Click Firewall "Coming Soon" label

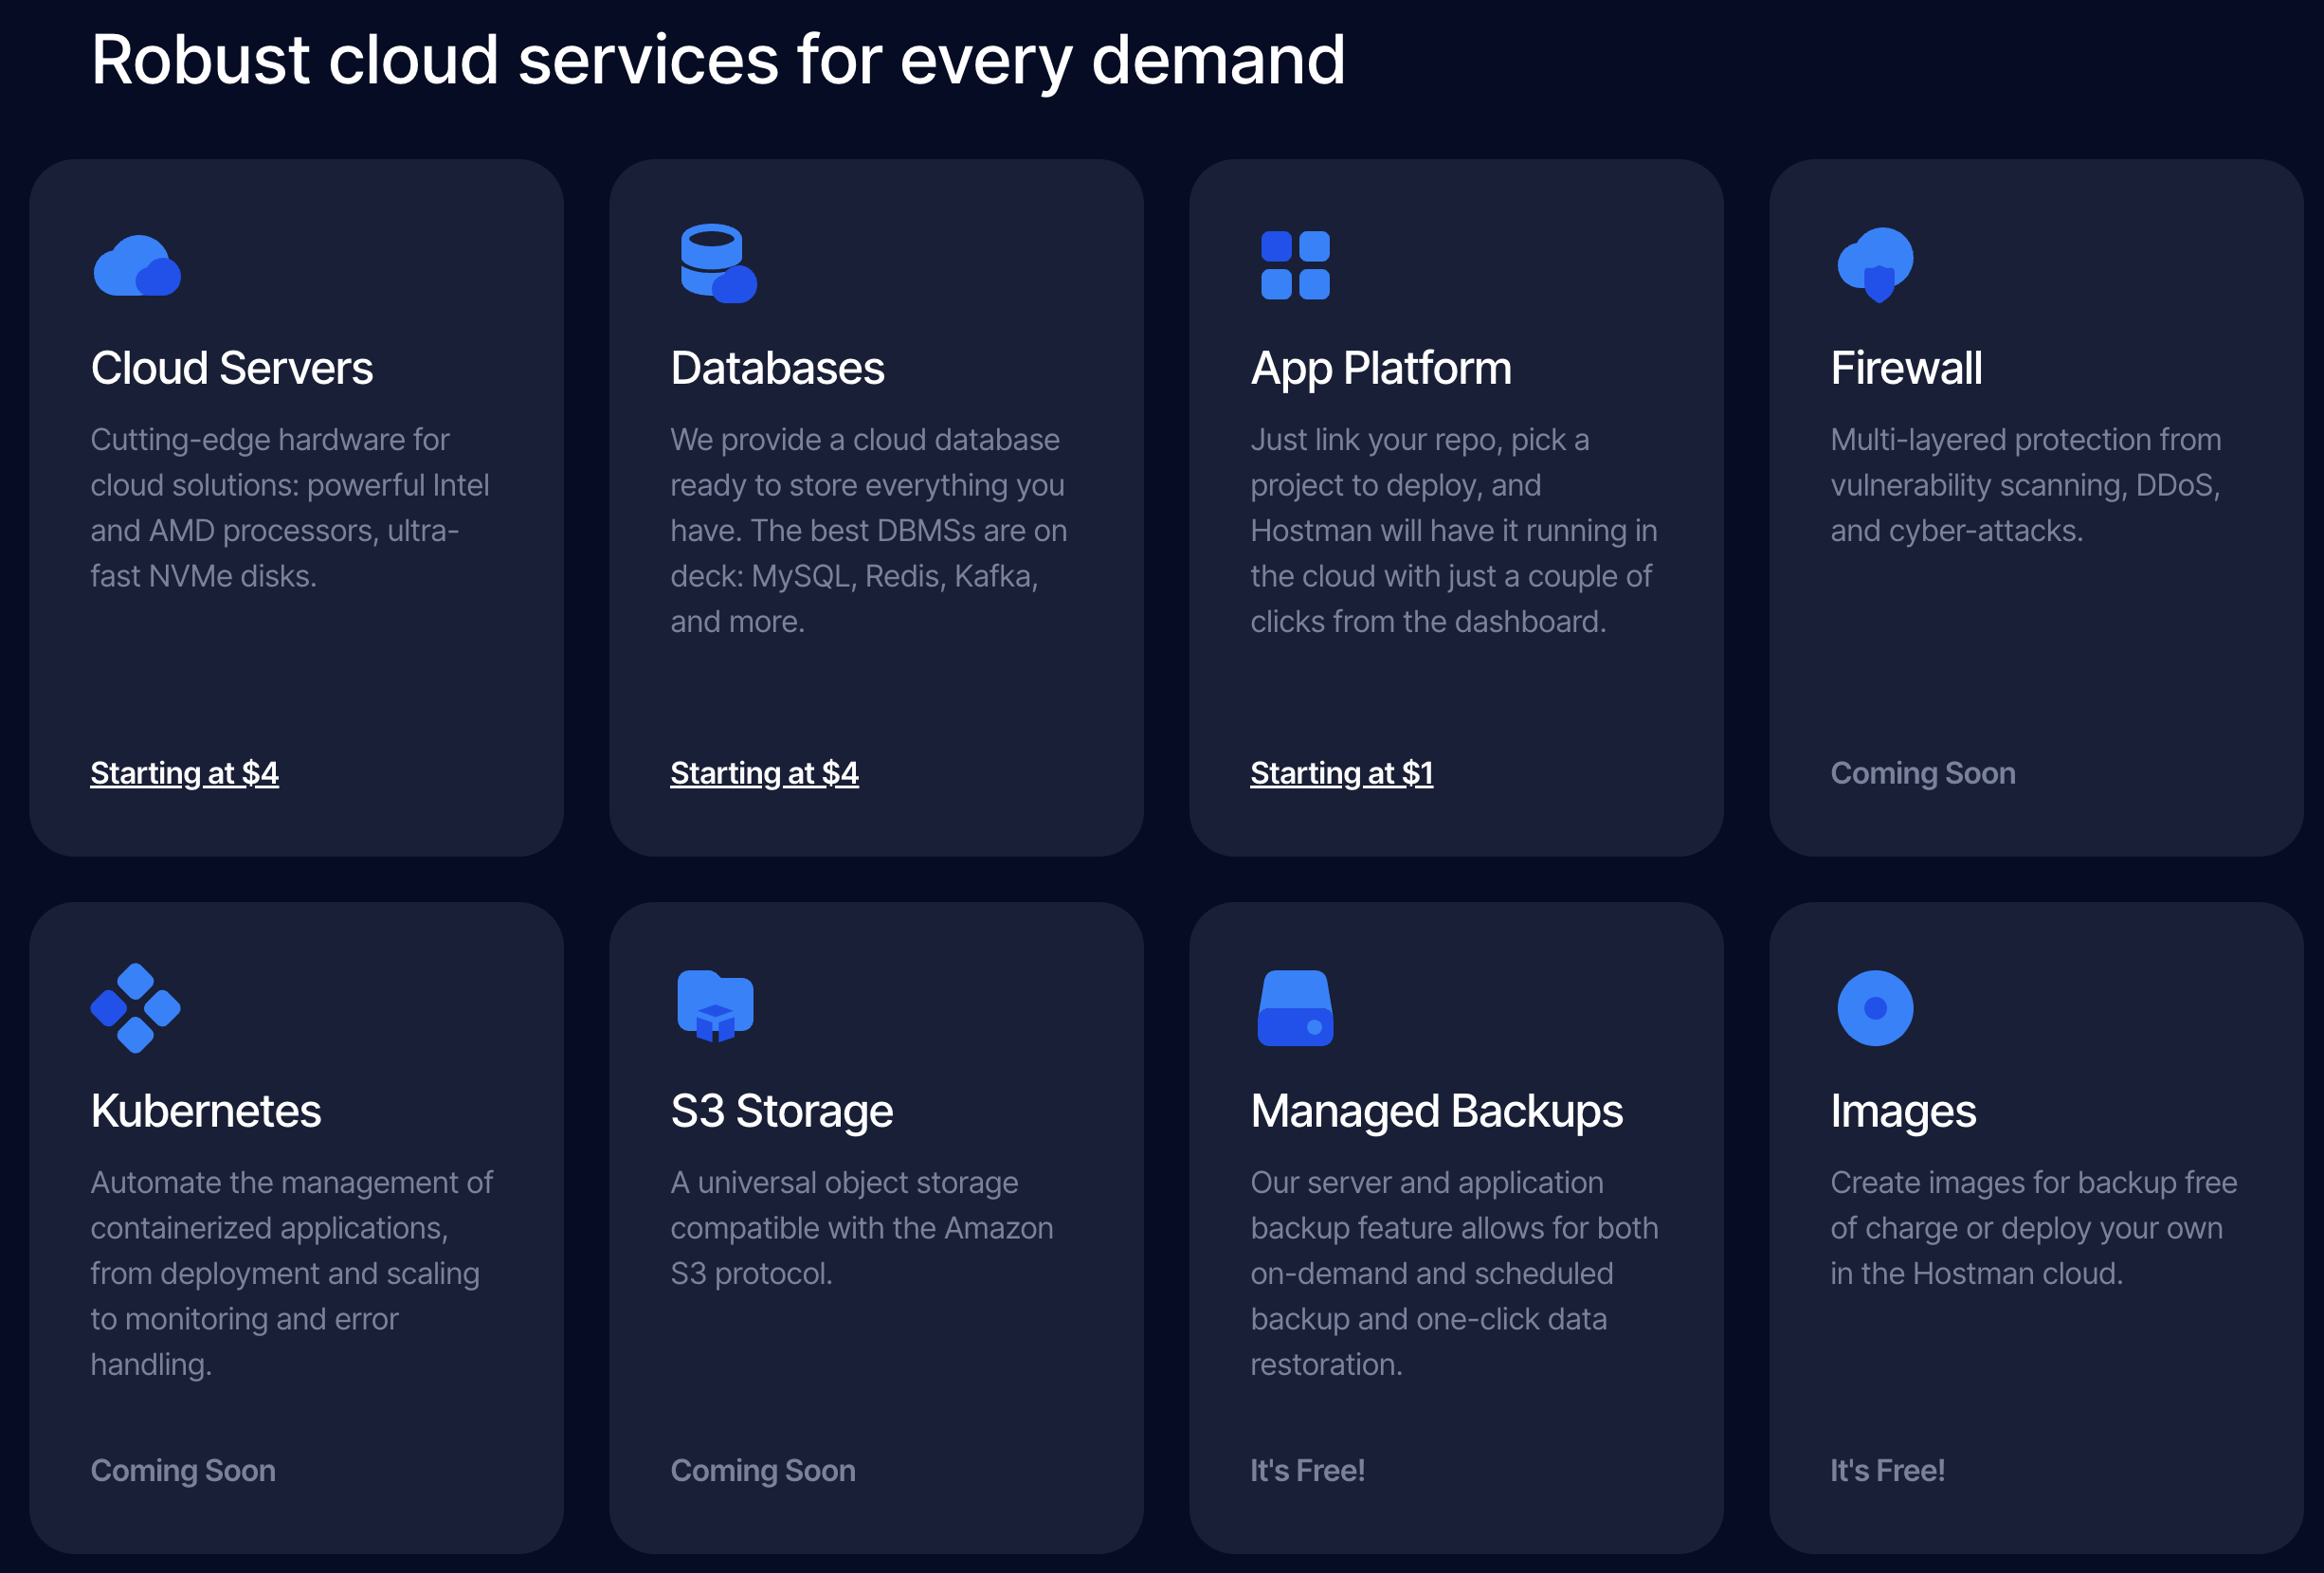pyautogui.click(x=1922, y=773)
